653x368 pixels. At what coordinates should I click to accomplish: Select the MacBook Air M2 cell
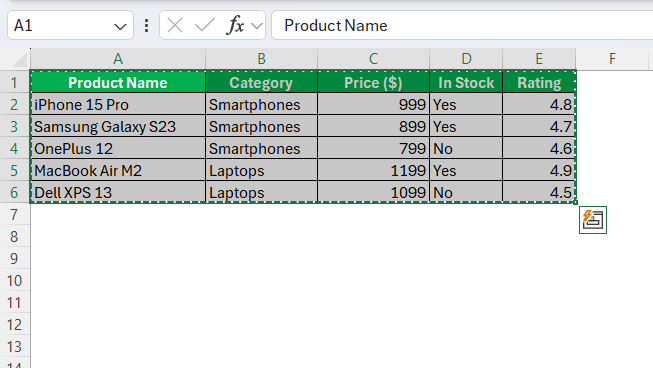point(118,170)
